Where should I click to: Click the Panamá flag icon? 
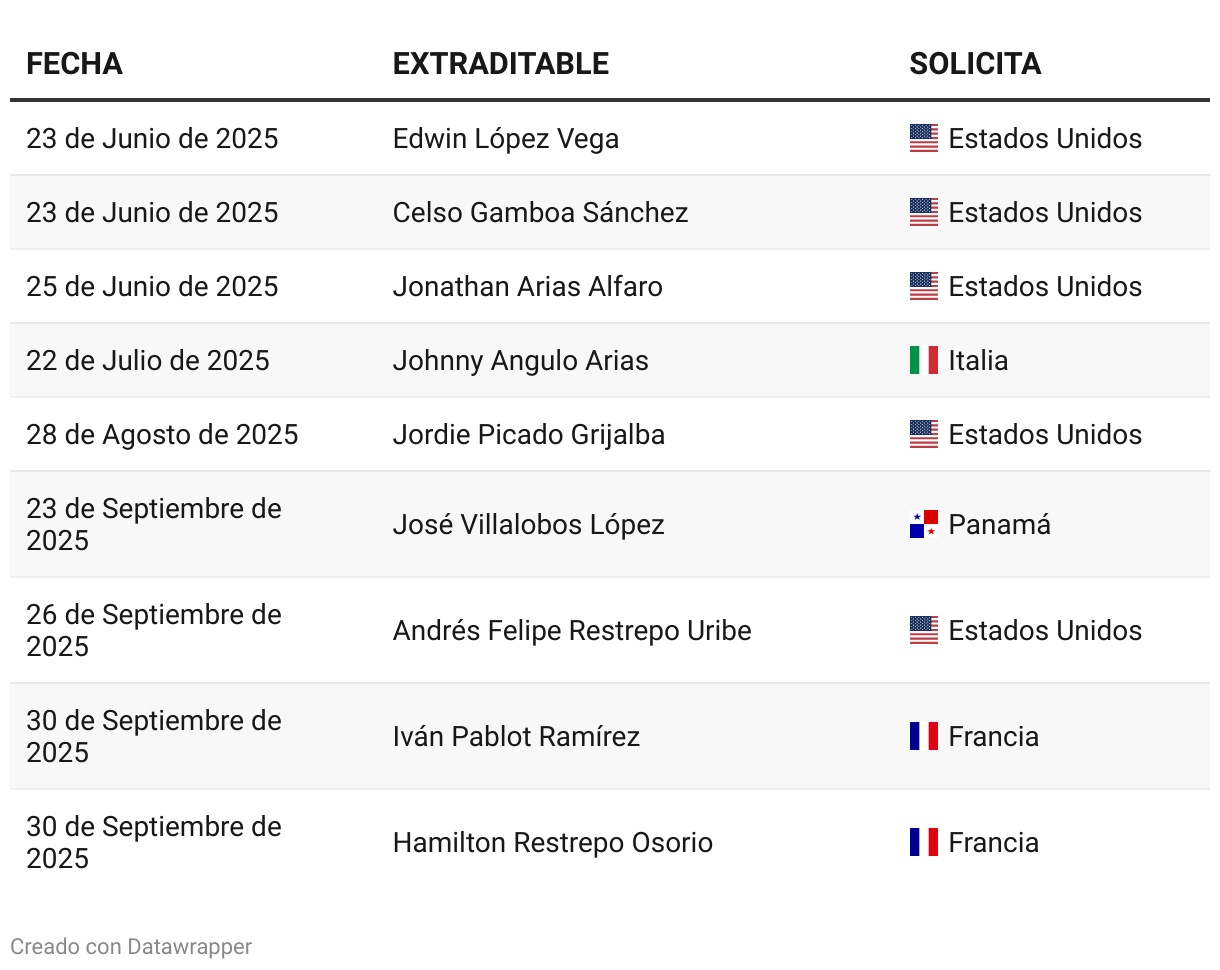[923, 524]
